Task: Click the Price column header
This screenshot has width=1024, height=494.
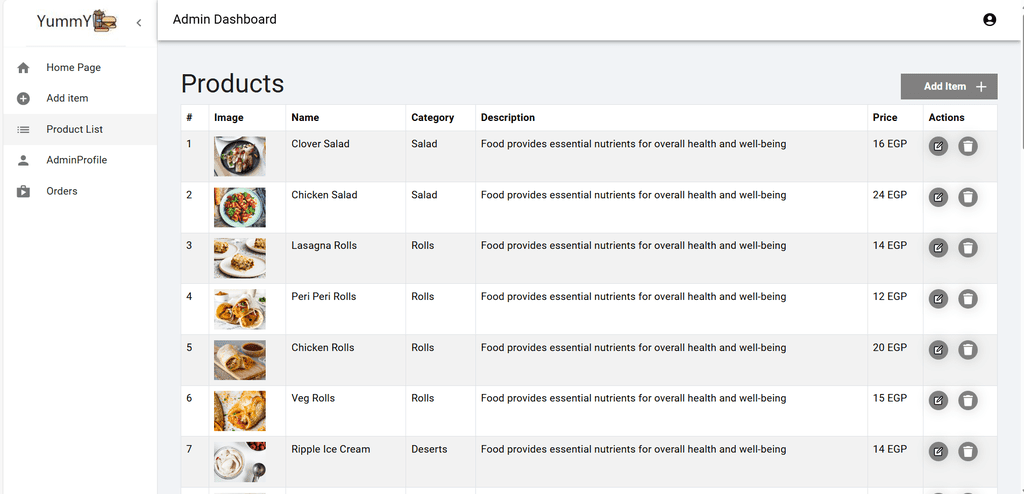Action: click(x=885, y=118)
